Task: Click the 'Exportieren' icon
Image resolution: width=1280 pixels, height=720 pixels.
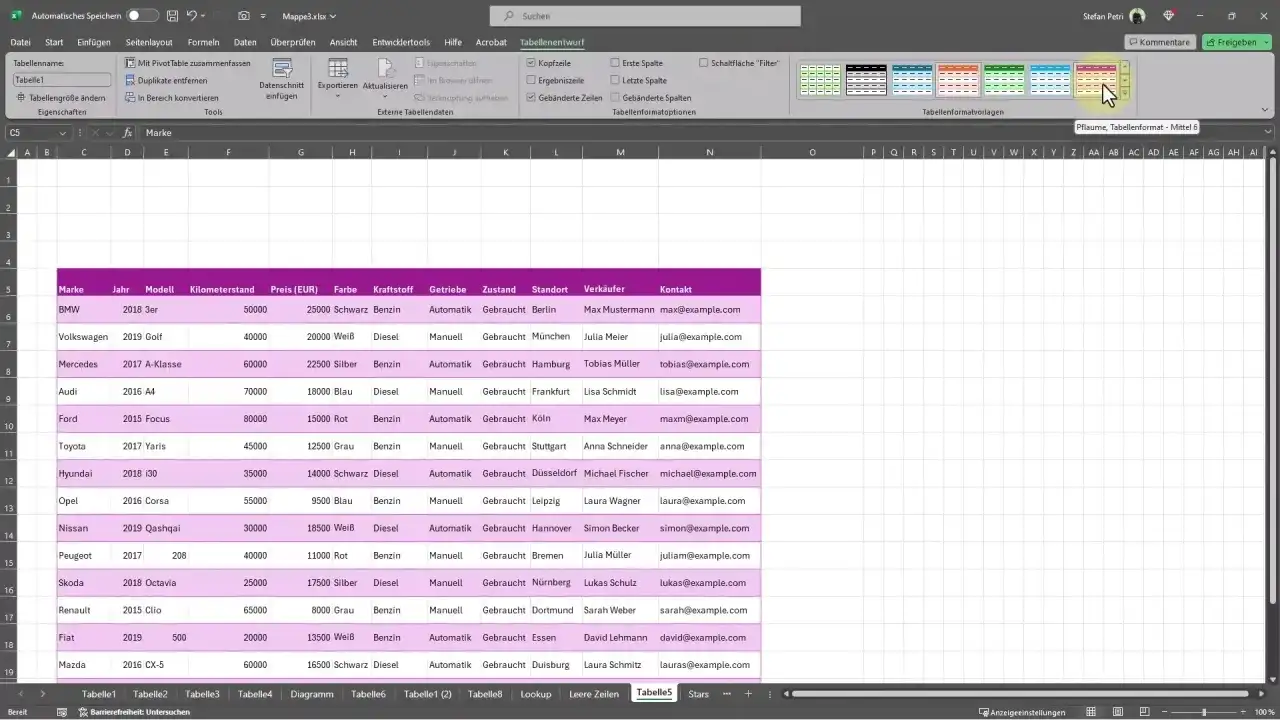Action: 337,70
